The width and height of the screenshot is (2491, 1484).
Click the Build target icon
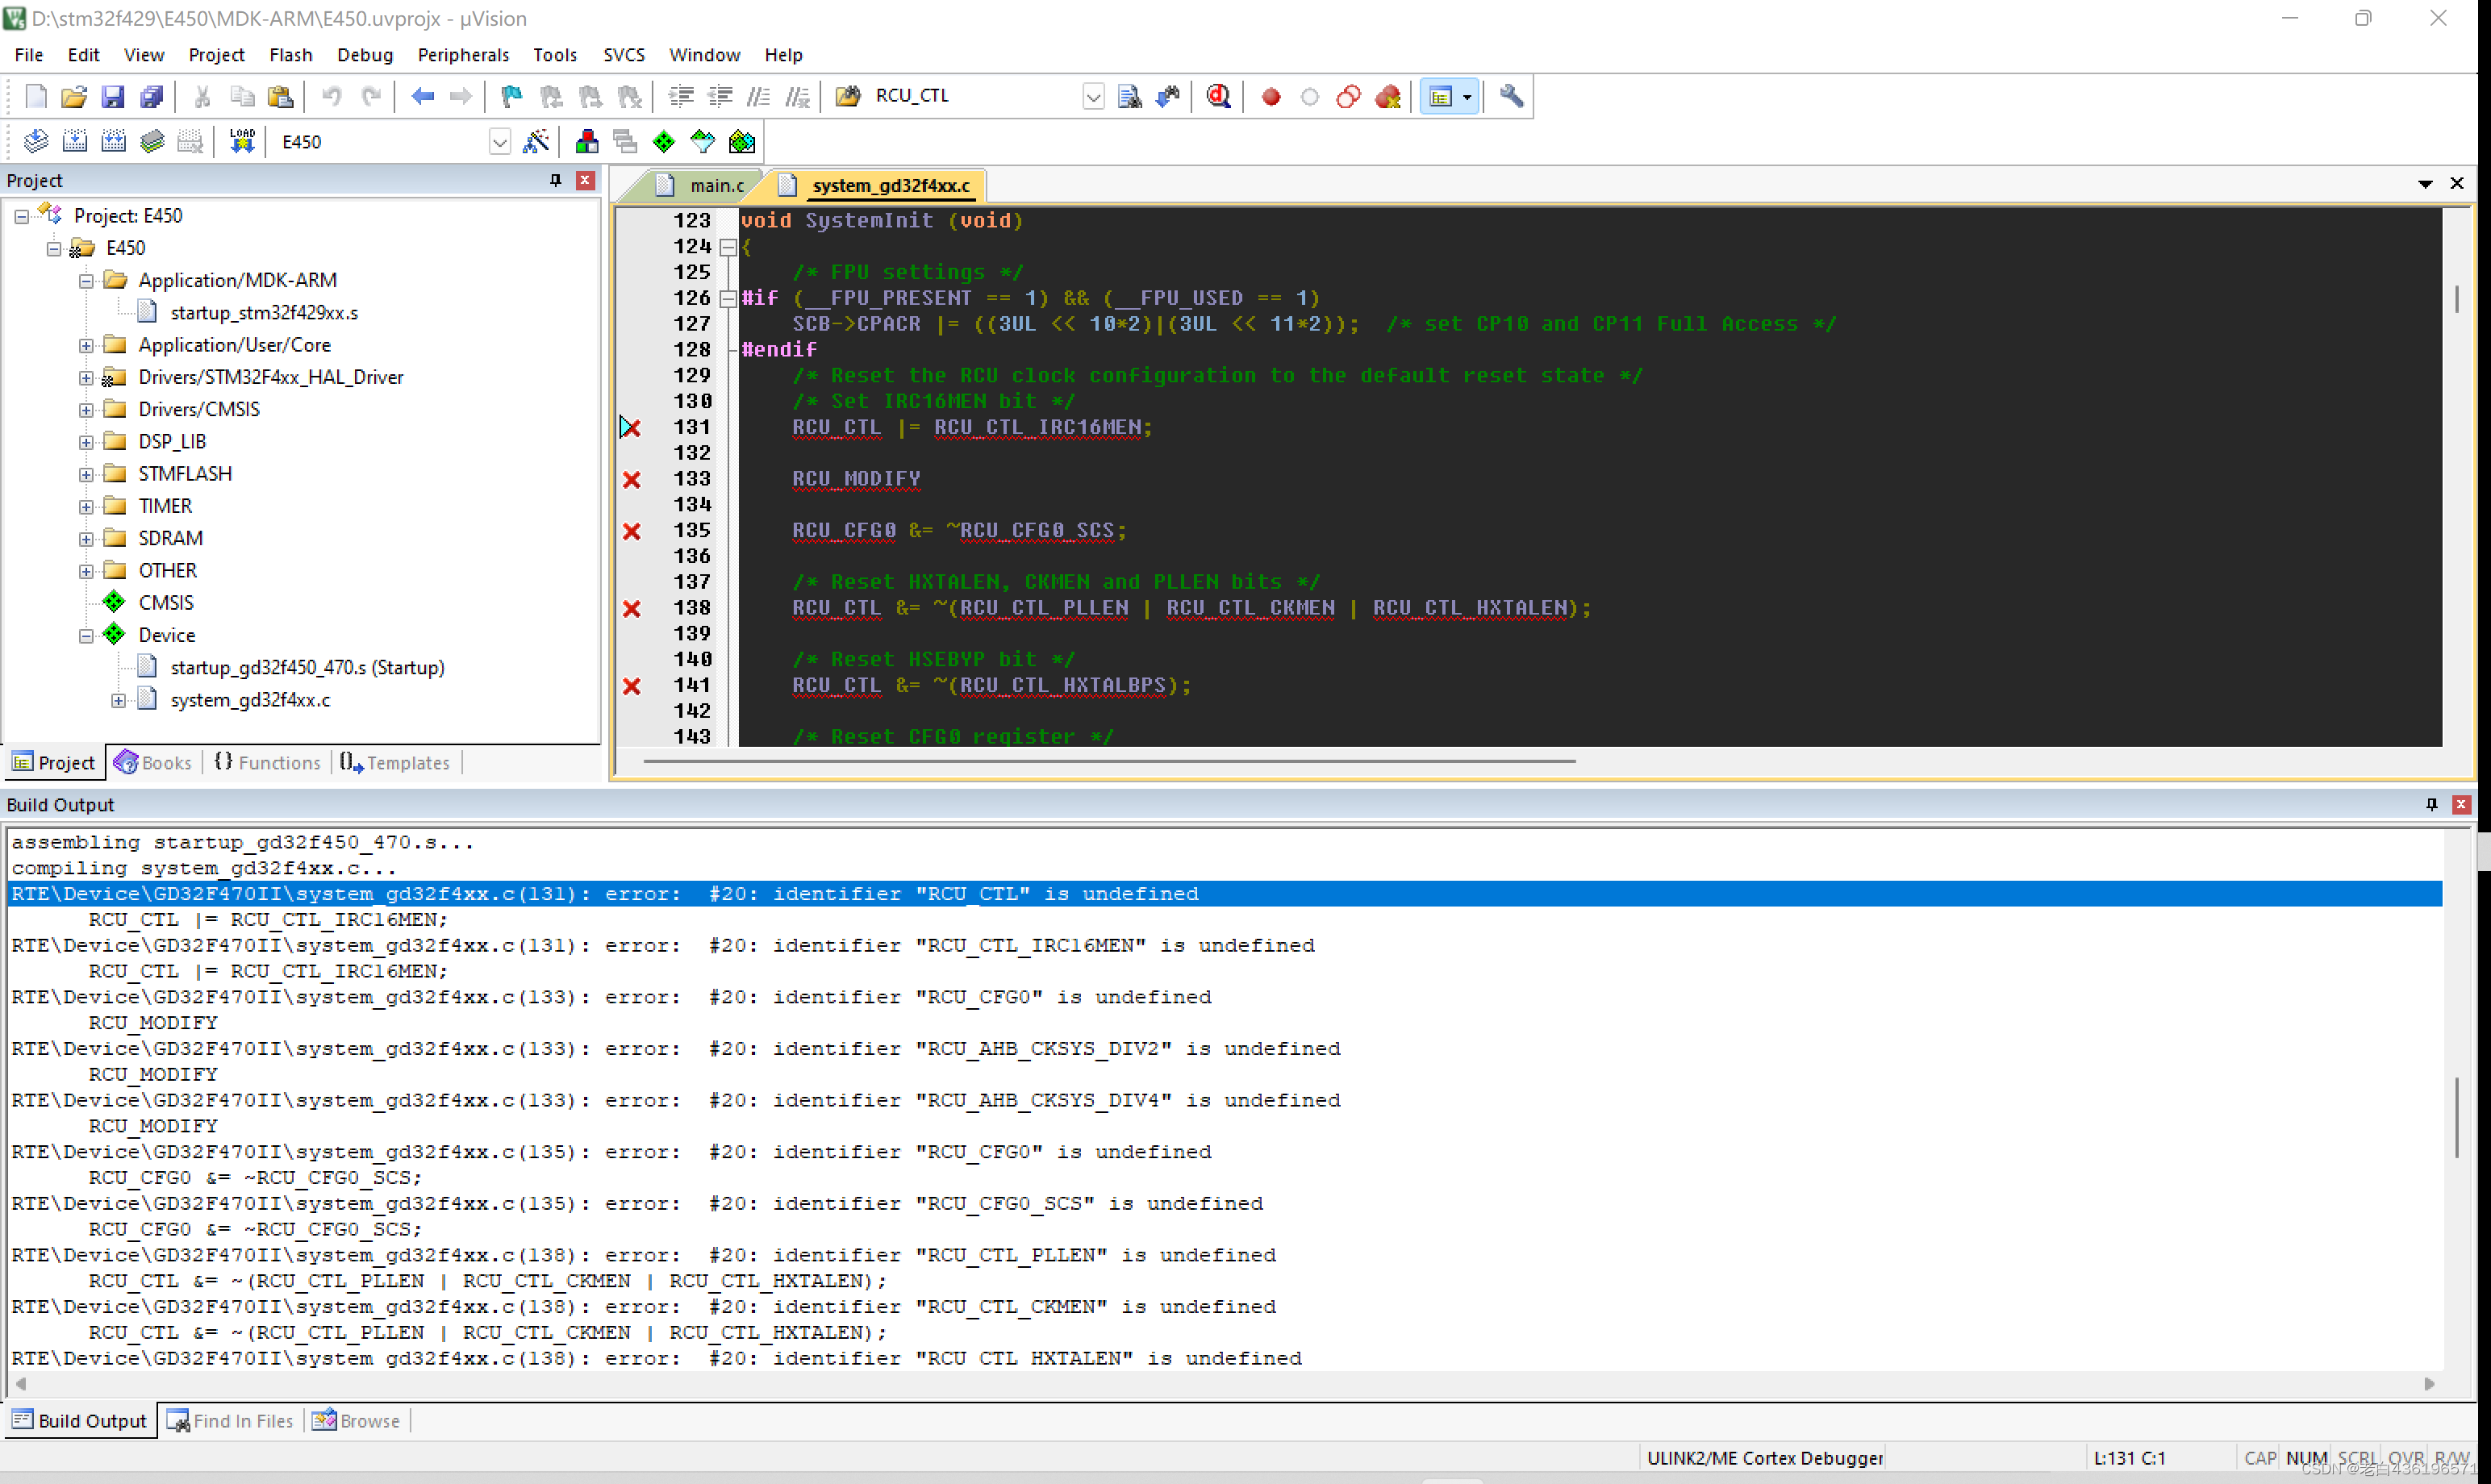pyautogui.click(x=74, y=142)
